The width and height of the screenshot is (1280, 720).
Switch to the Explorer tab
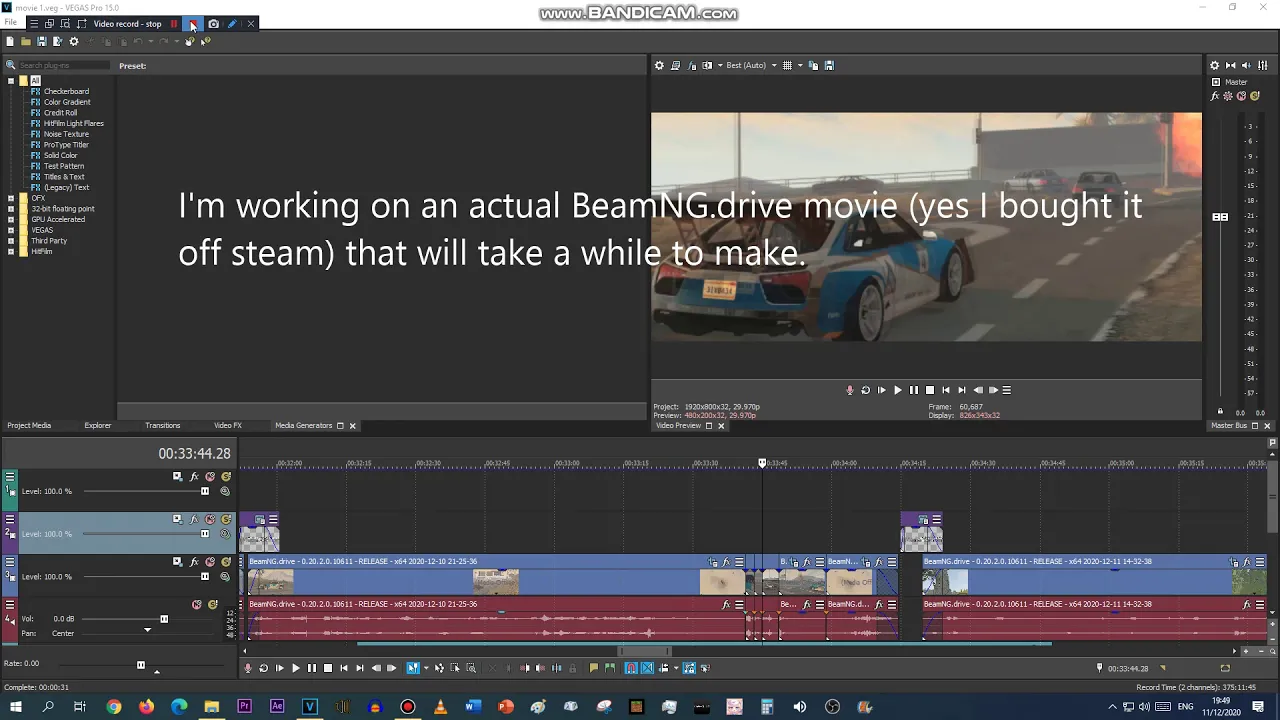tap(98, 426)
